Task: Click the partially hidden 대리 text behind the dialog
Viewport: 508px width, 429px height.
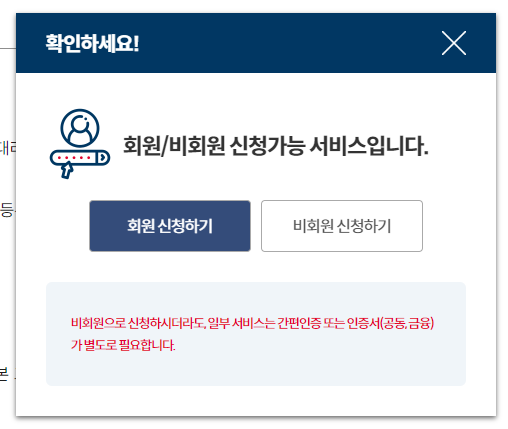Action: [8, 148]
